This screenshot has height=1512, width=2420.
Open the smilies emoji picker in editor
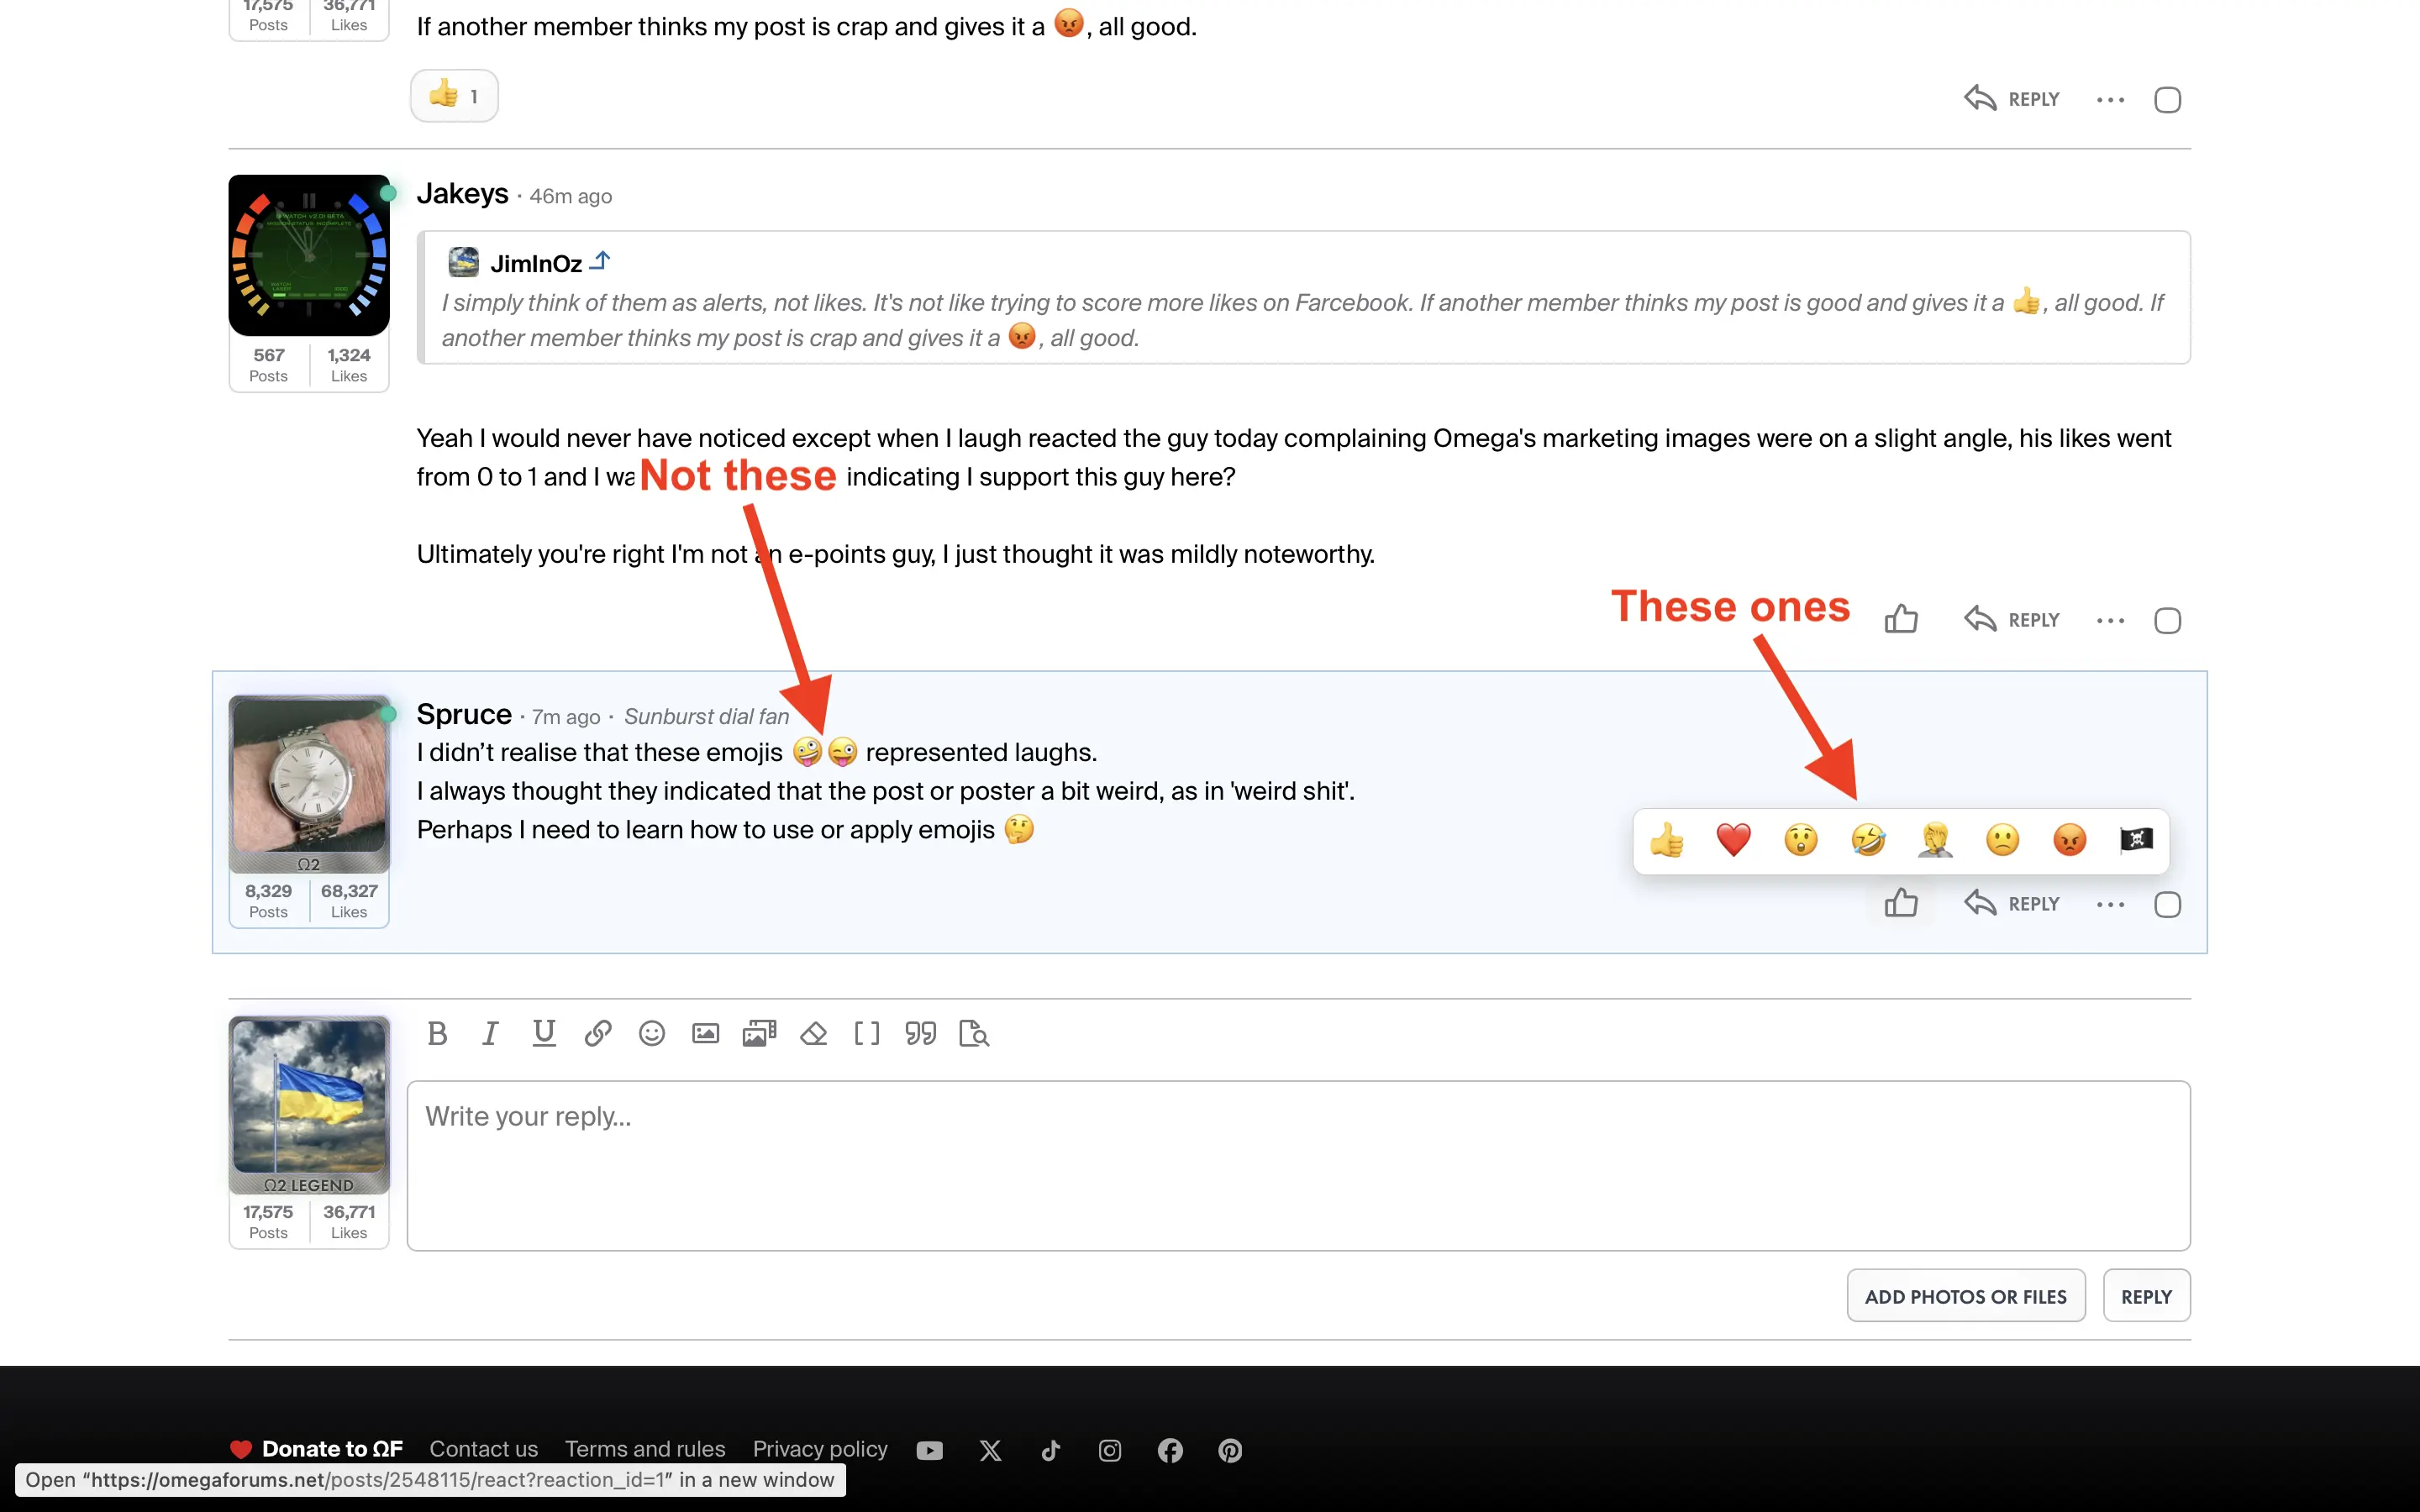(x=651, y=1033)
